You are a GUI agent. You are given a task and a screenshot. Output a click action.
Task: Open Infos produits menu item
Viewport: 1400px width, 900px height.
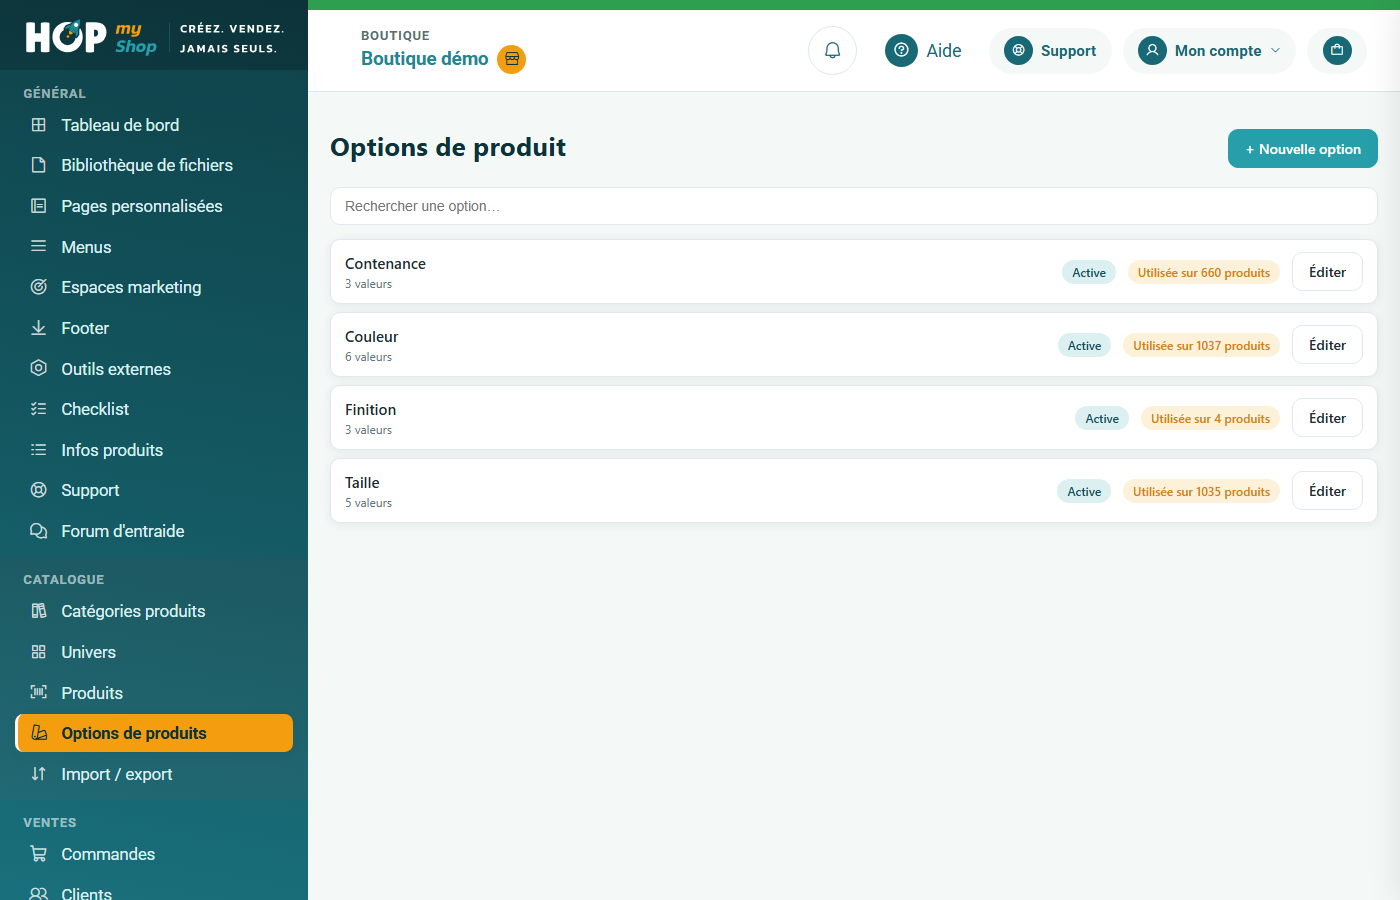154,450
